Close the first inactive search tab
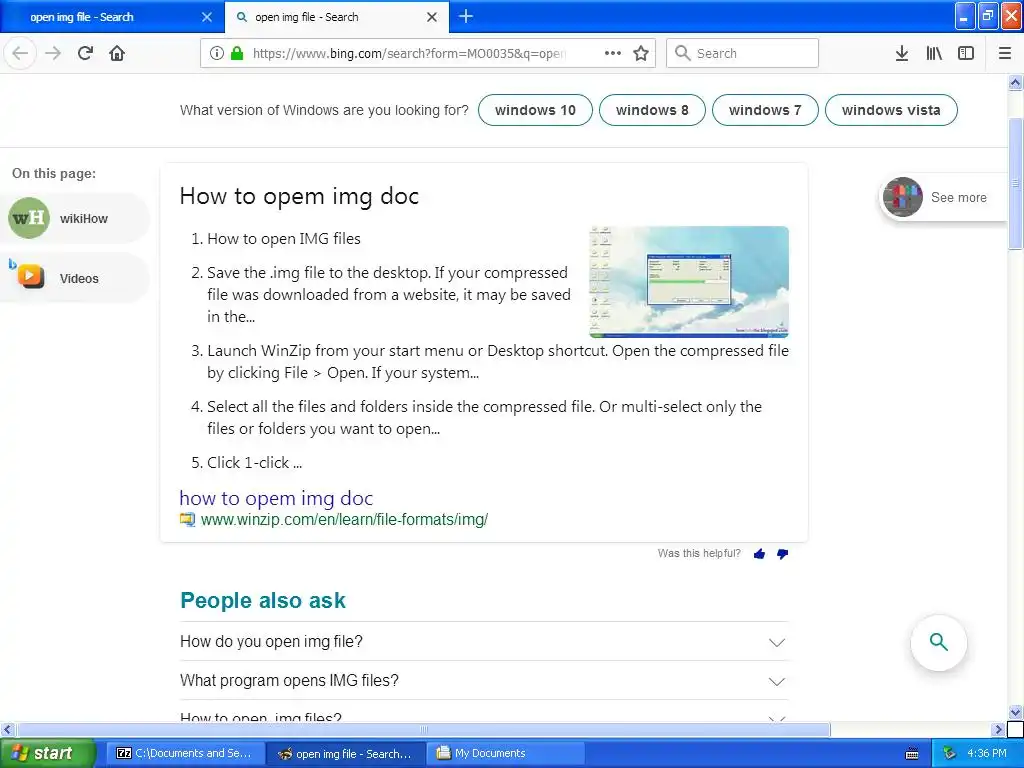 point(207,17)
